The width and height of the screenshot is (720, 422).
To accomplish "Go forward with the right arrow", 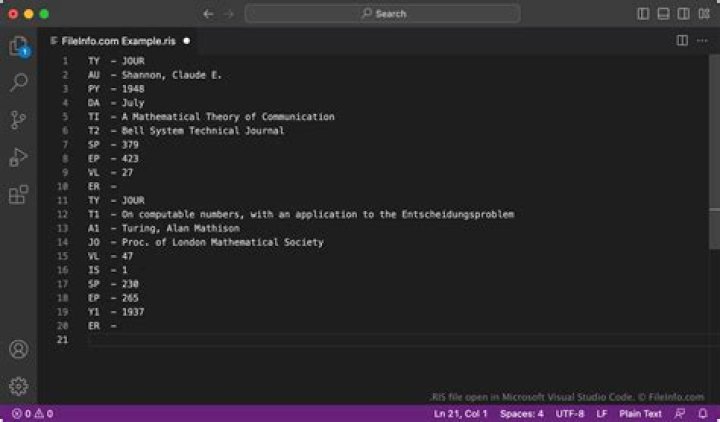I will 228,14.
